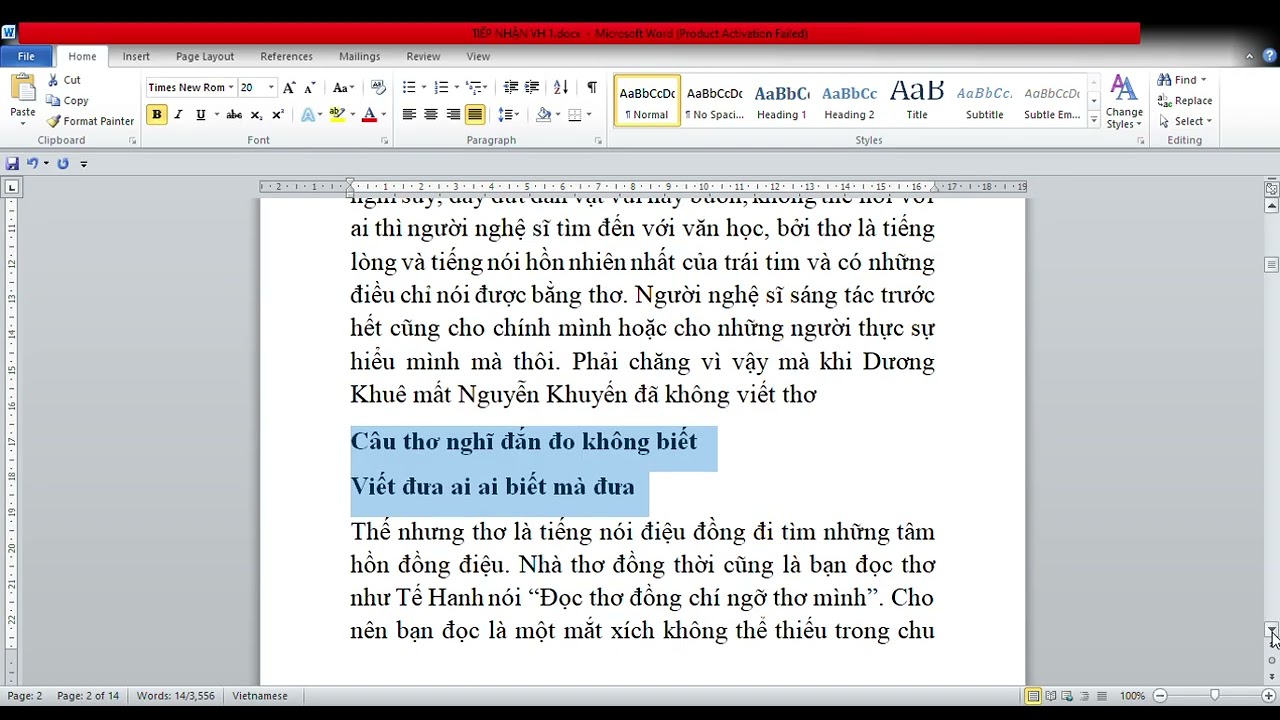1280x720 pixels.
Task: Open Paragraph dialog launcher
Action: [599, 141]
